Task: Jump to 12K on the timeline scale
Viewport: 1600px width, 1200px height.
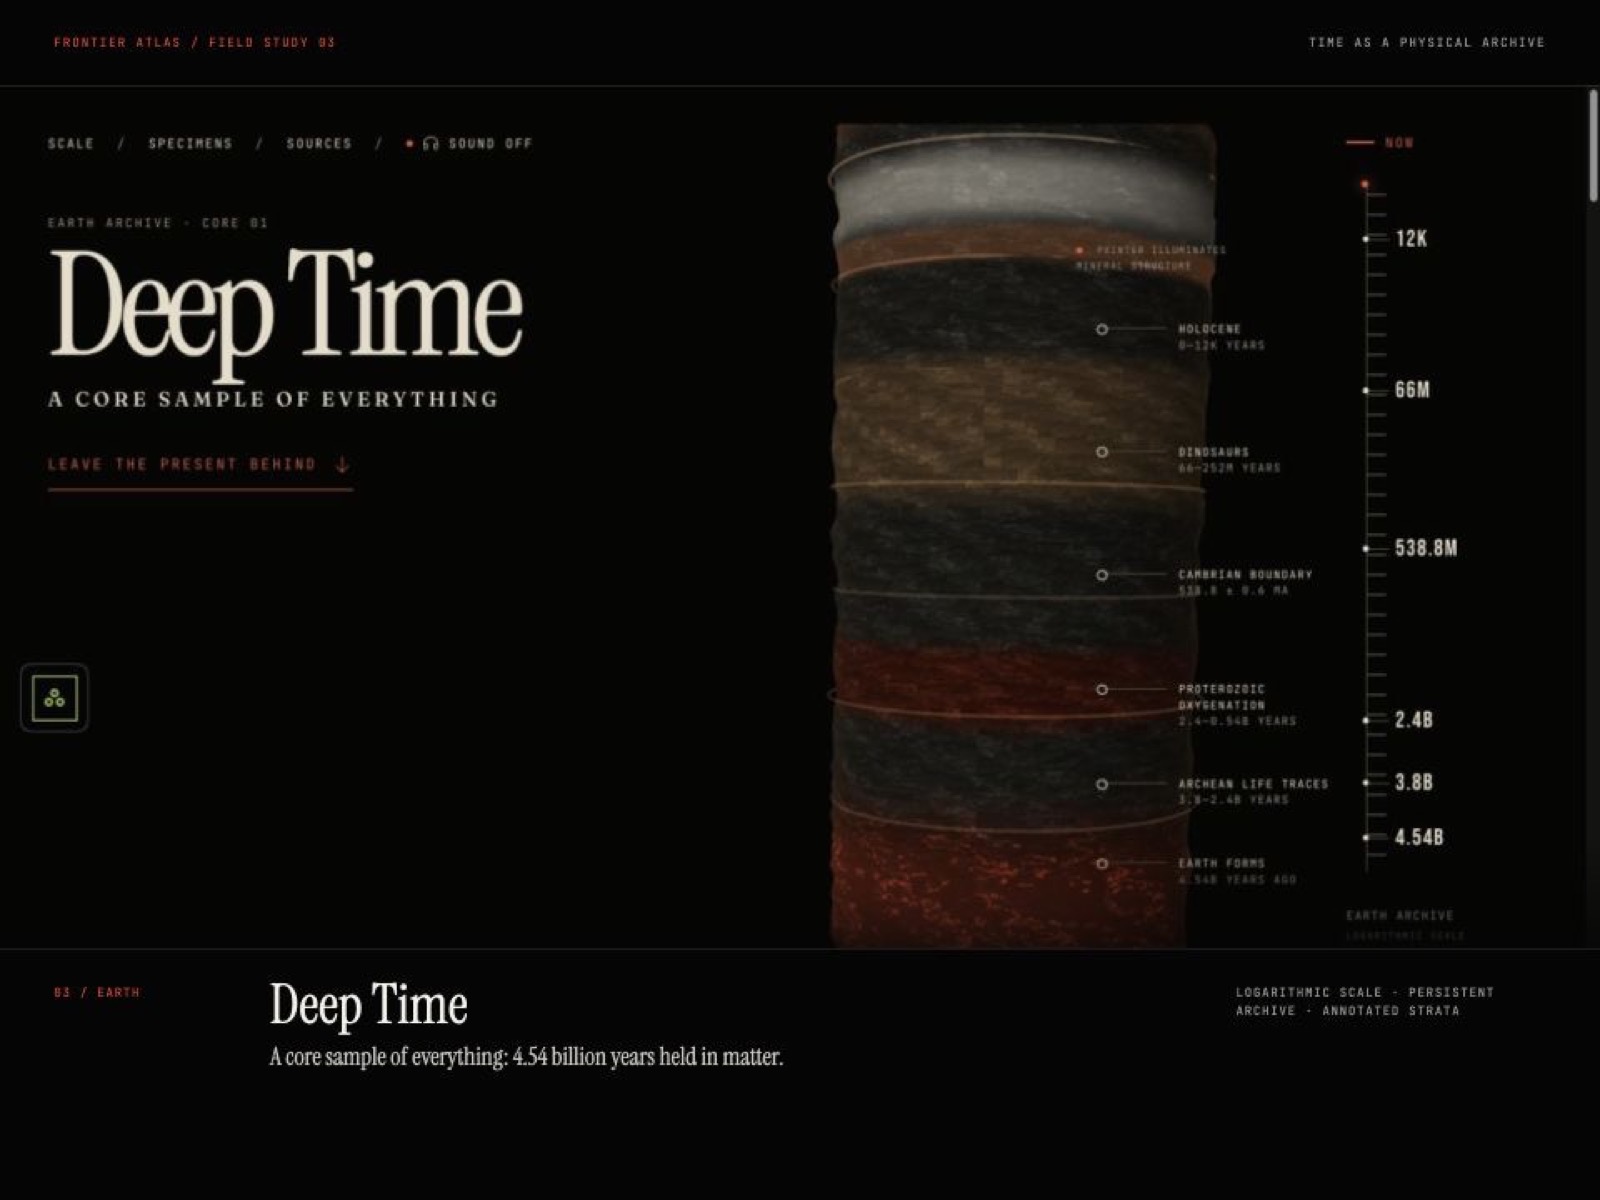Action: click(x=1411, y=239)
